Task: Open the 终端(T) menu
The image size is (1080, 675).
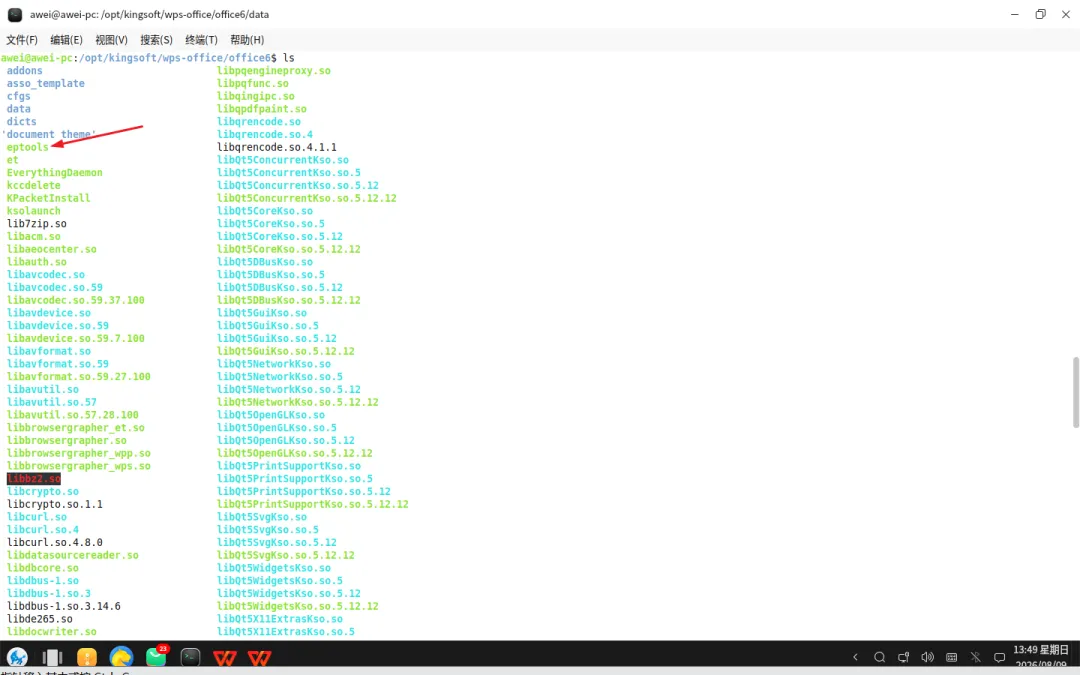Action: (x=201, y=40)
